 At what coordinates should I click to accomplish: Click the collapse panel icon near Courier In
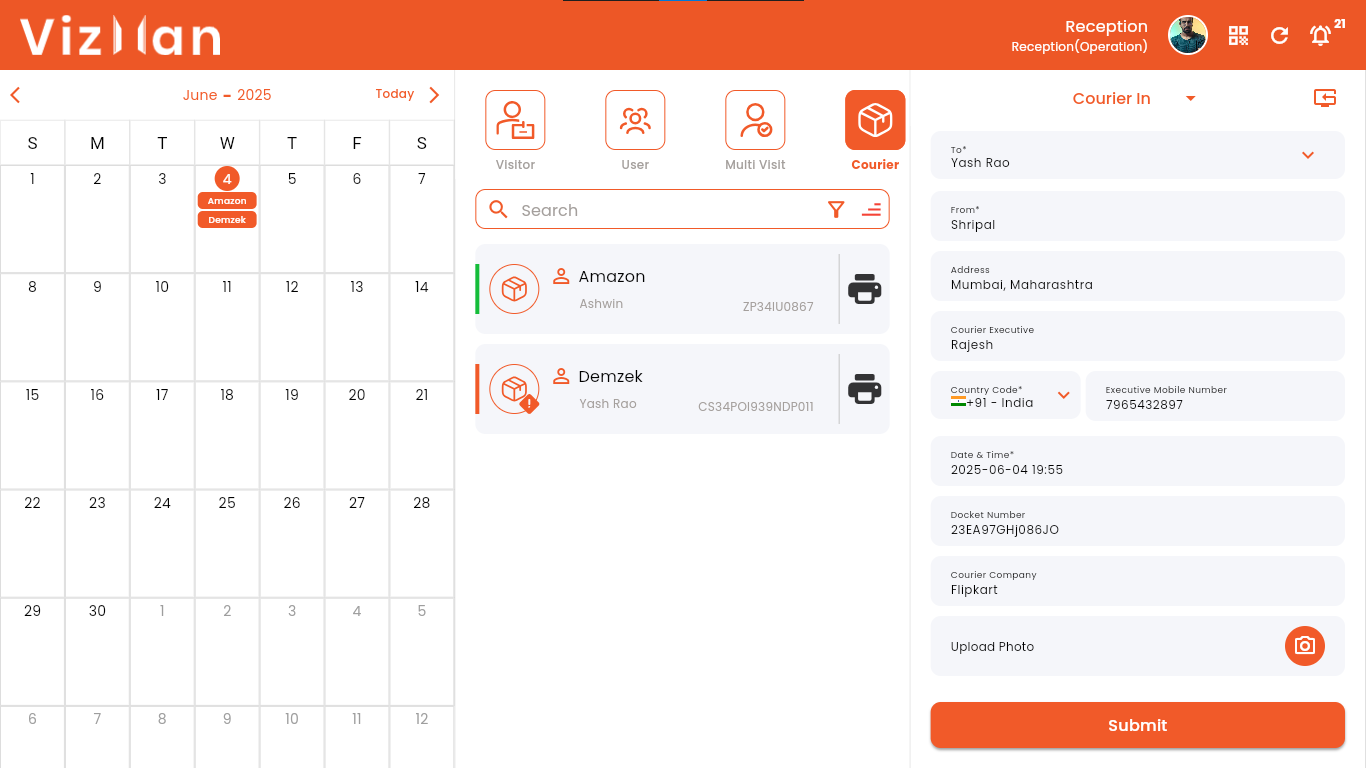click(1324, 97)
